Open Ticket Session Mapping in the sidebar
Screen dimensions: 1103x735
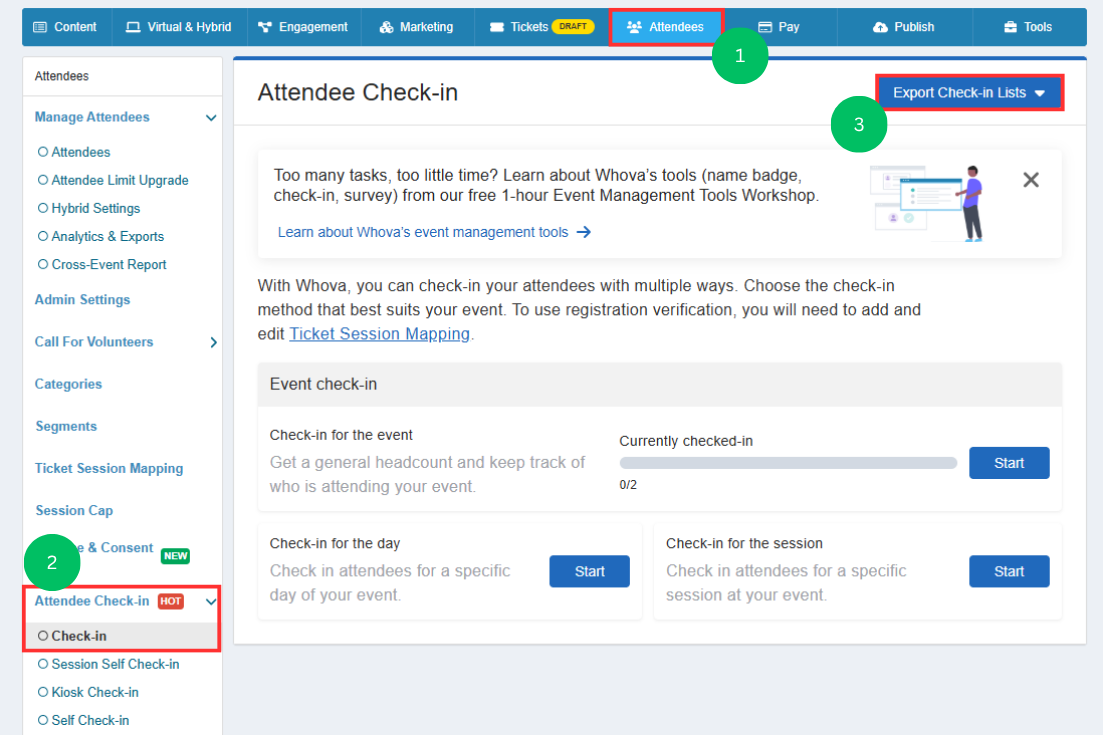109,468
